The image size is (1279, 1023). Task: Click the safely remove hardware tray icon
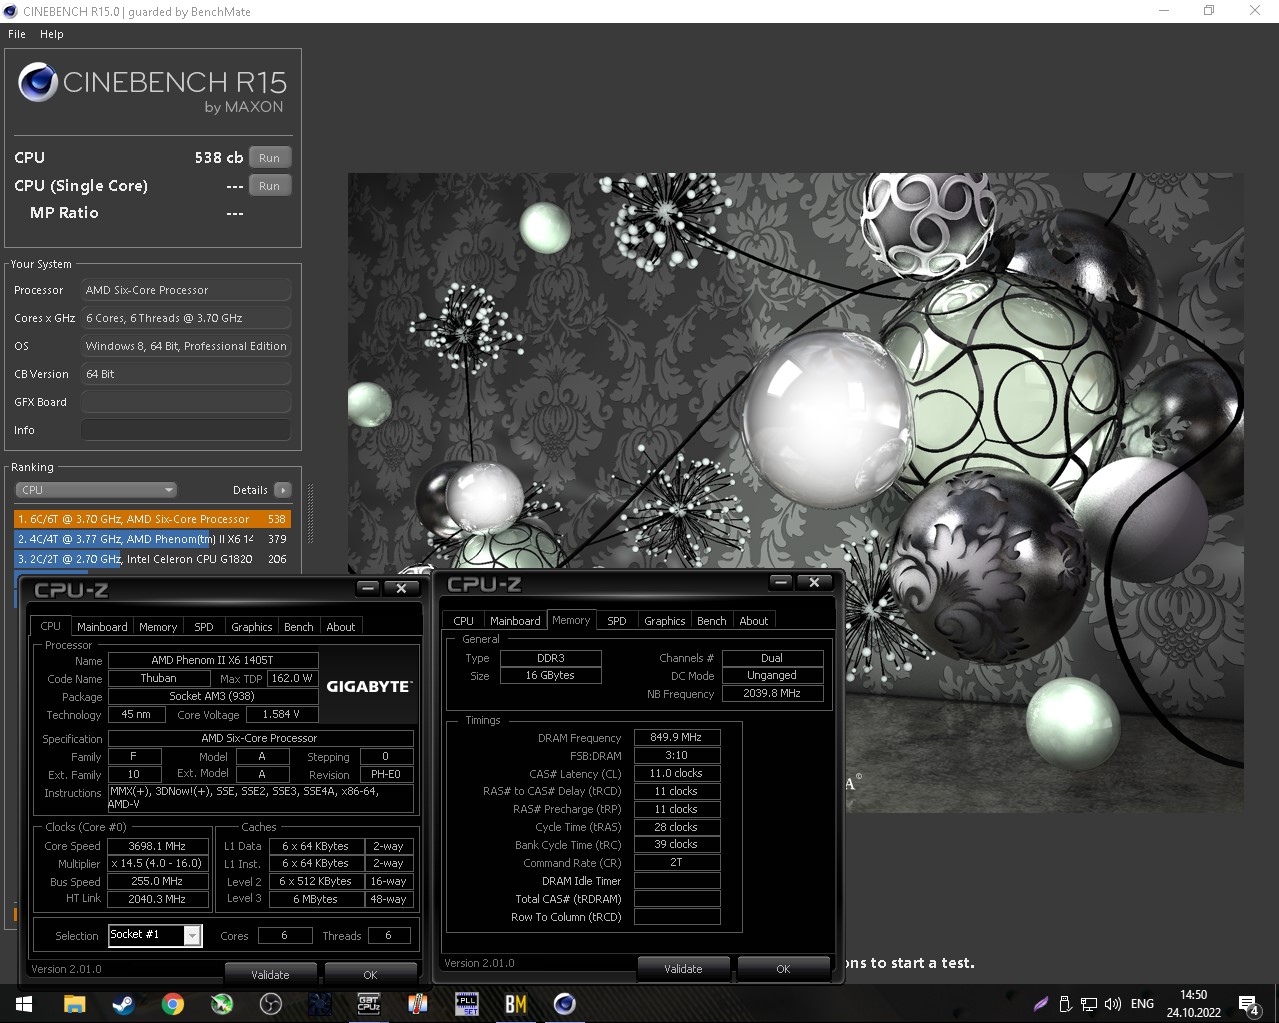(x=1065, y=1004)
